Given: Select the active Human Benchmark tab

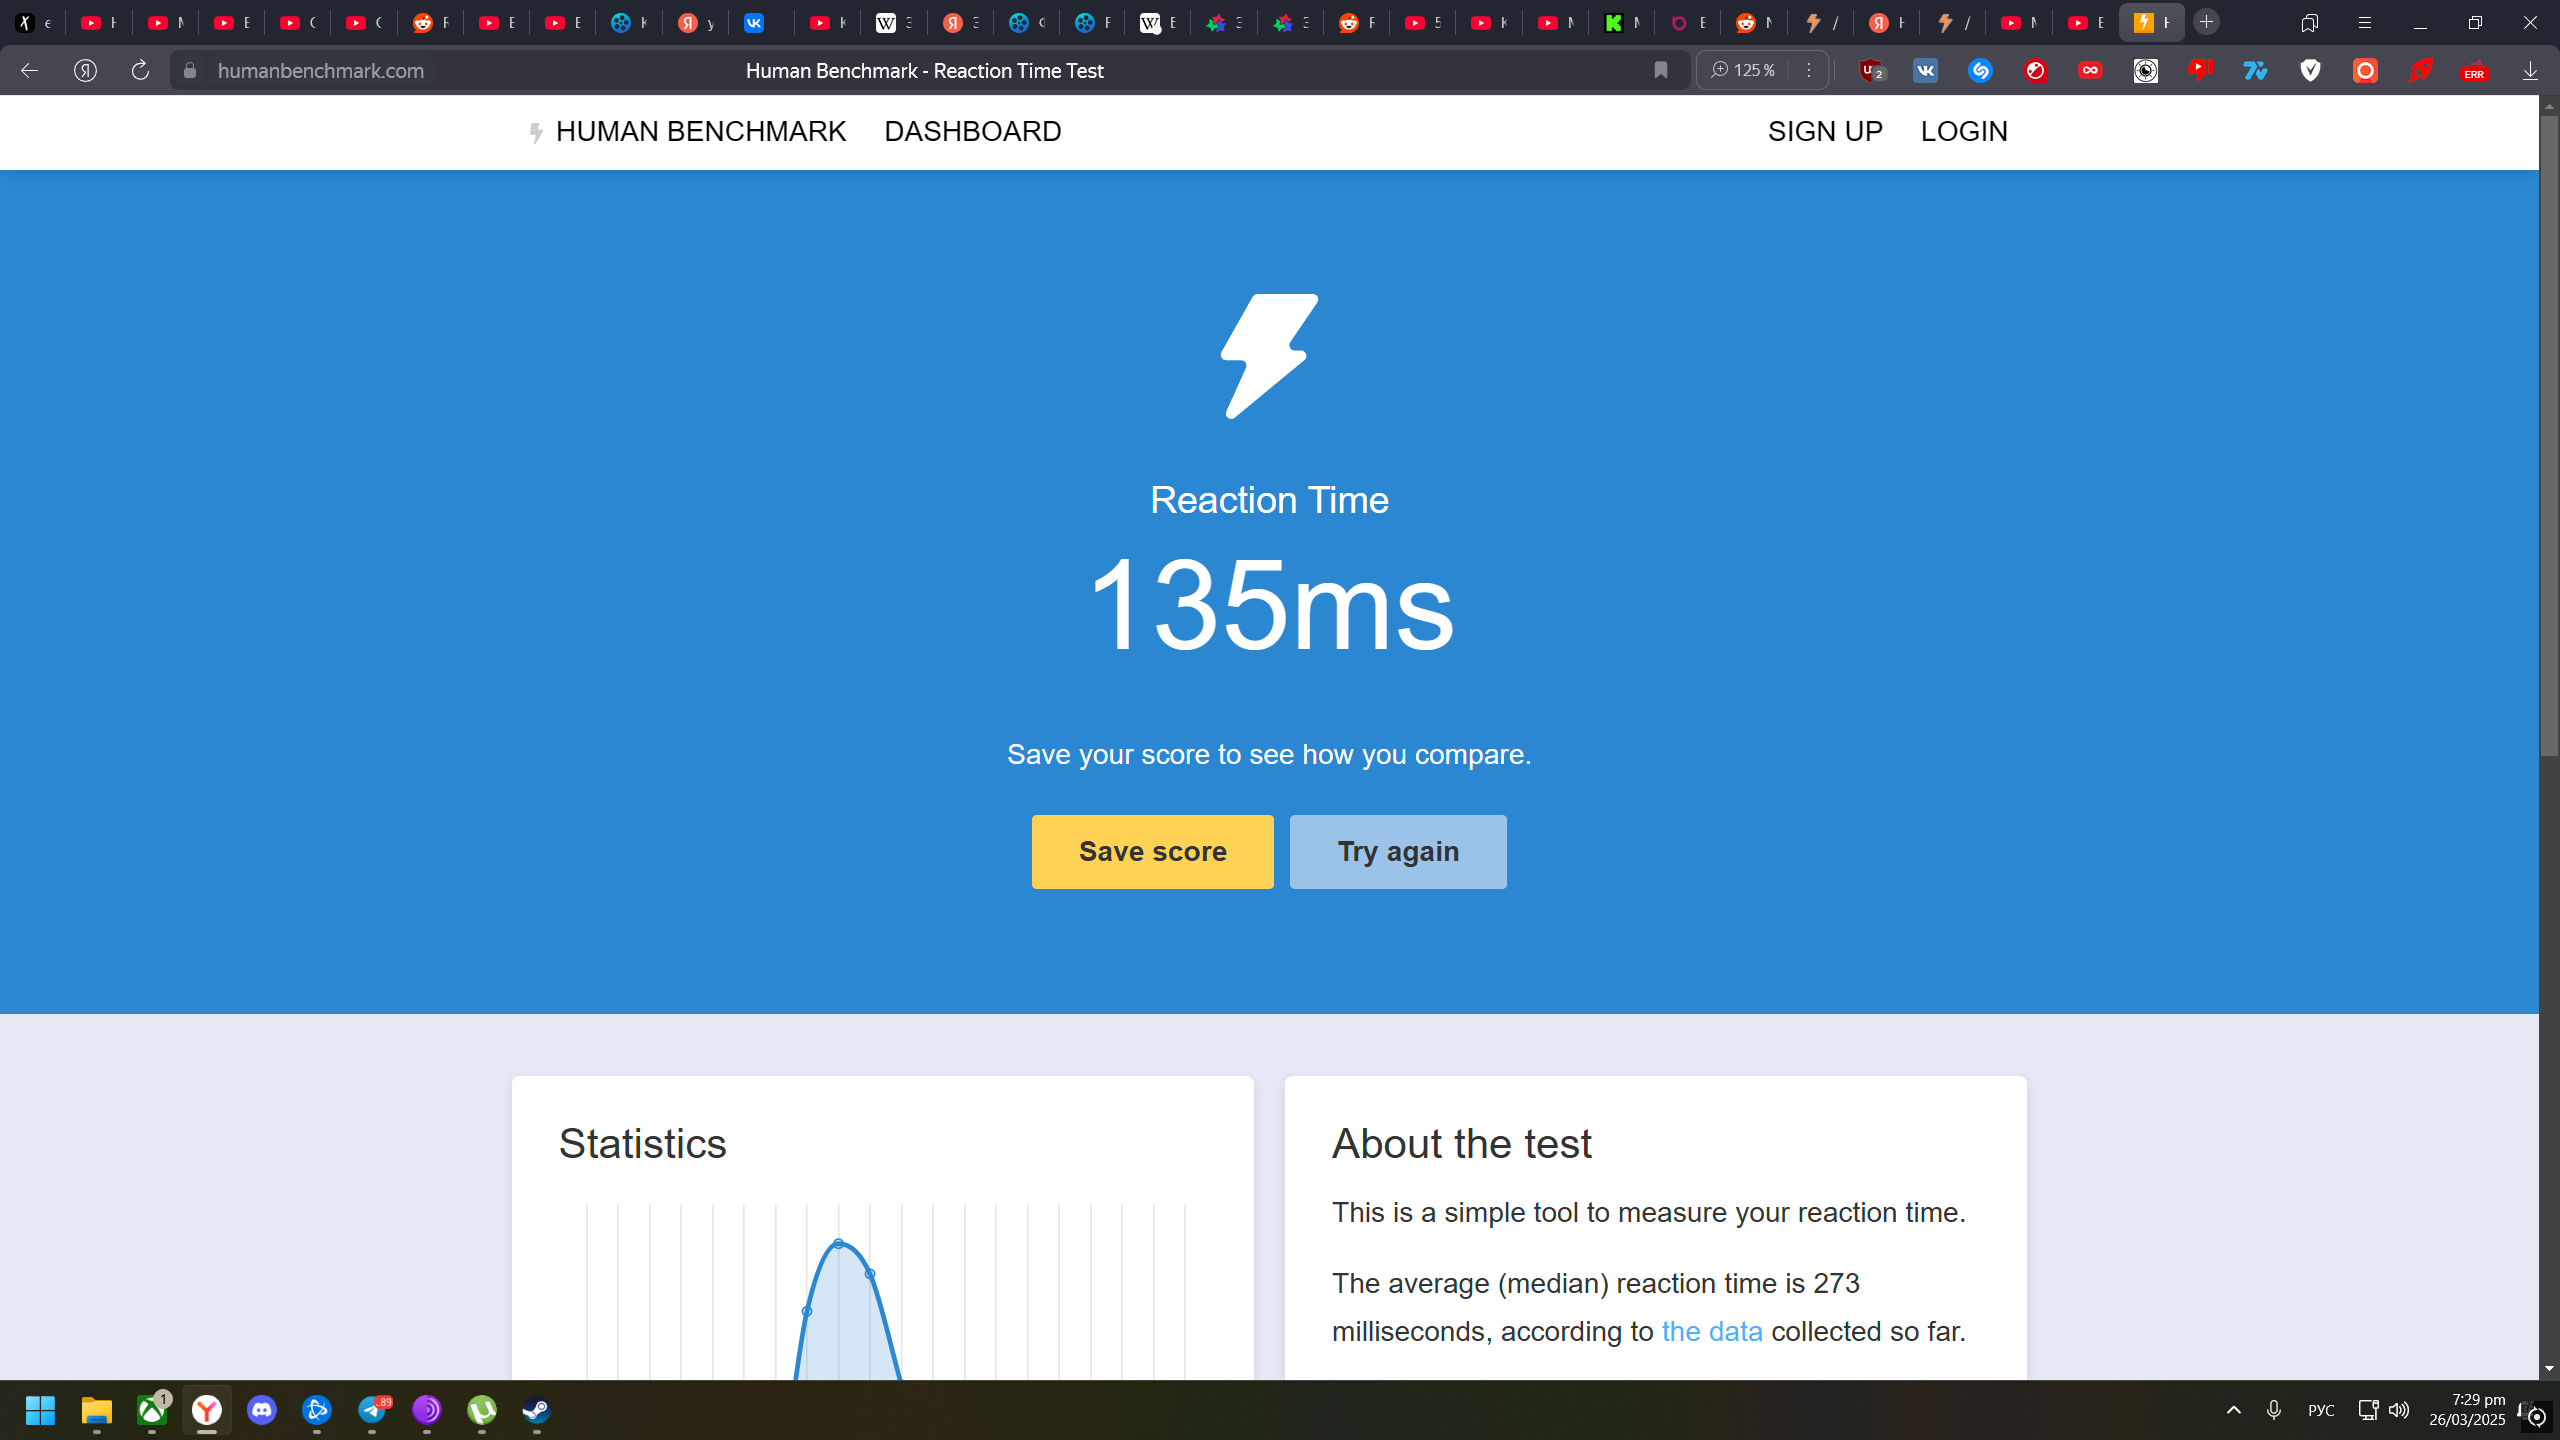Looking at the screenshot, I should tap(2151, 22).
